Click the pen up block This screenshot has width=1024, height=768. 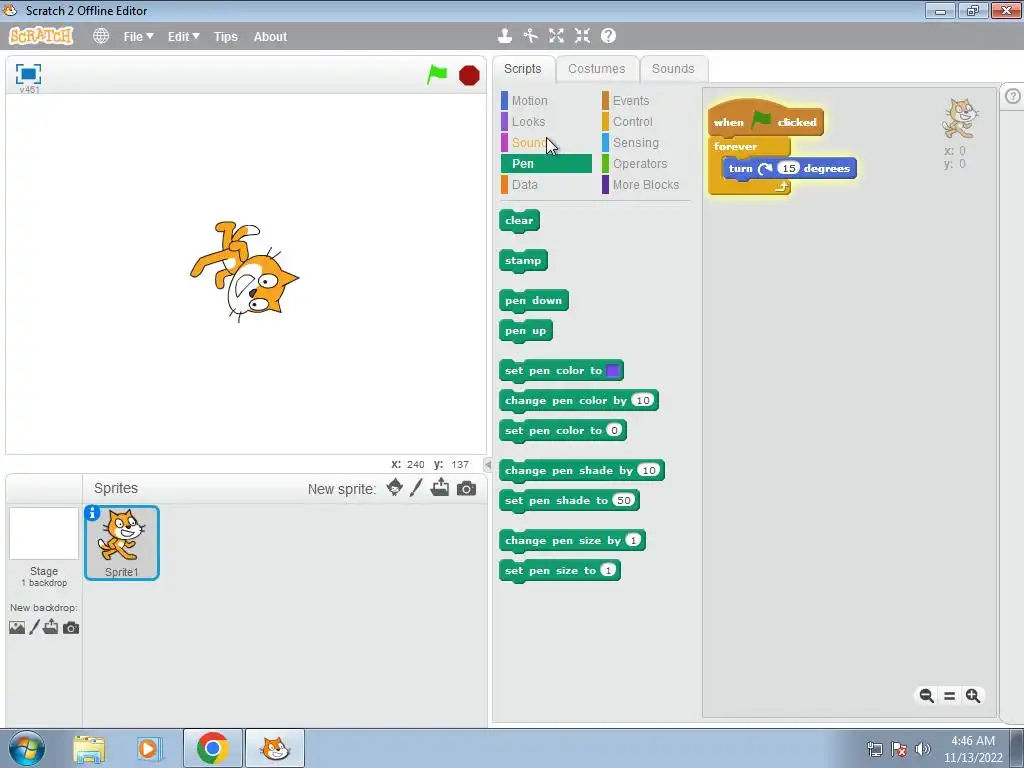pyautogui.click(x=526, y=330)
